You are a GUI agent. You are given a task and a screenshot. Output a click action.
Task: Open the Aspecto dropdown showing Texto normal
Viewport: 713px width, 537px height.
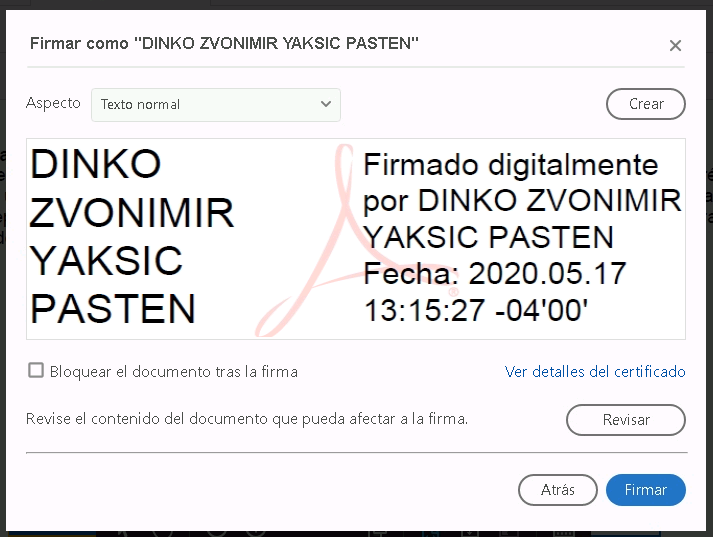coord(216,105)
